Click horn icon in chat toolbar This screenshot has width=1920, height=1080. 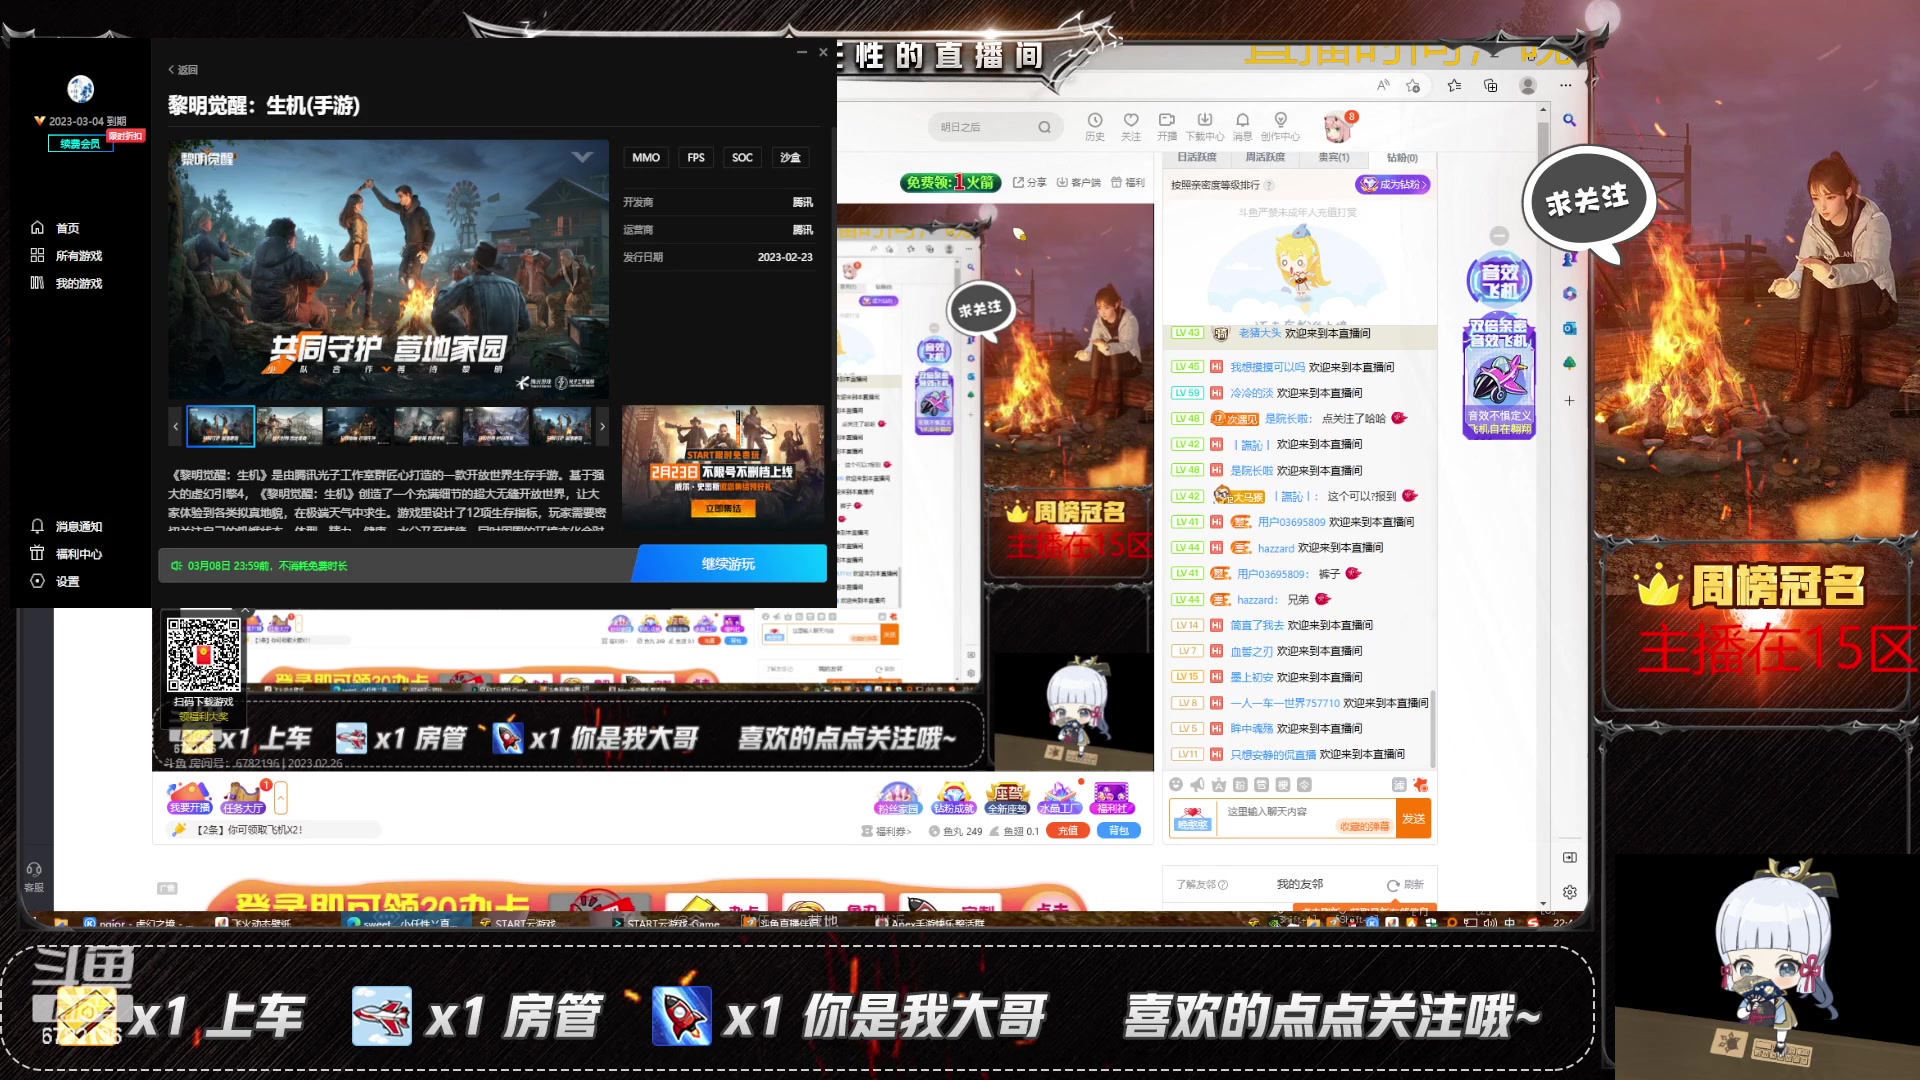coord(1197,785)
